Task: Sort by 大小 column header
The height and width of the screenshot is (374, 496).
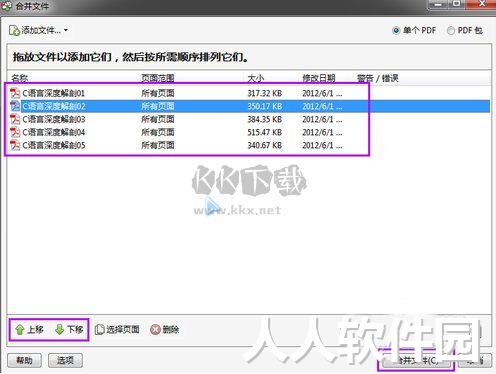Action: [256, 78]
